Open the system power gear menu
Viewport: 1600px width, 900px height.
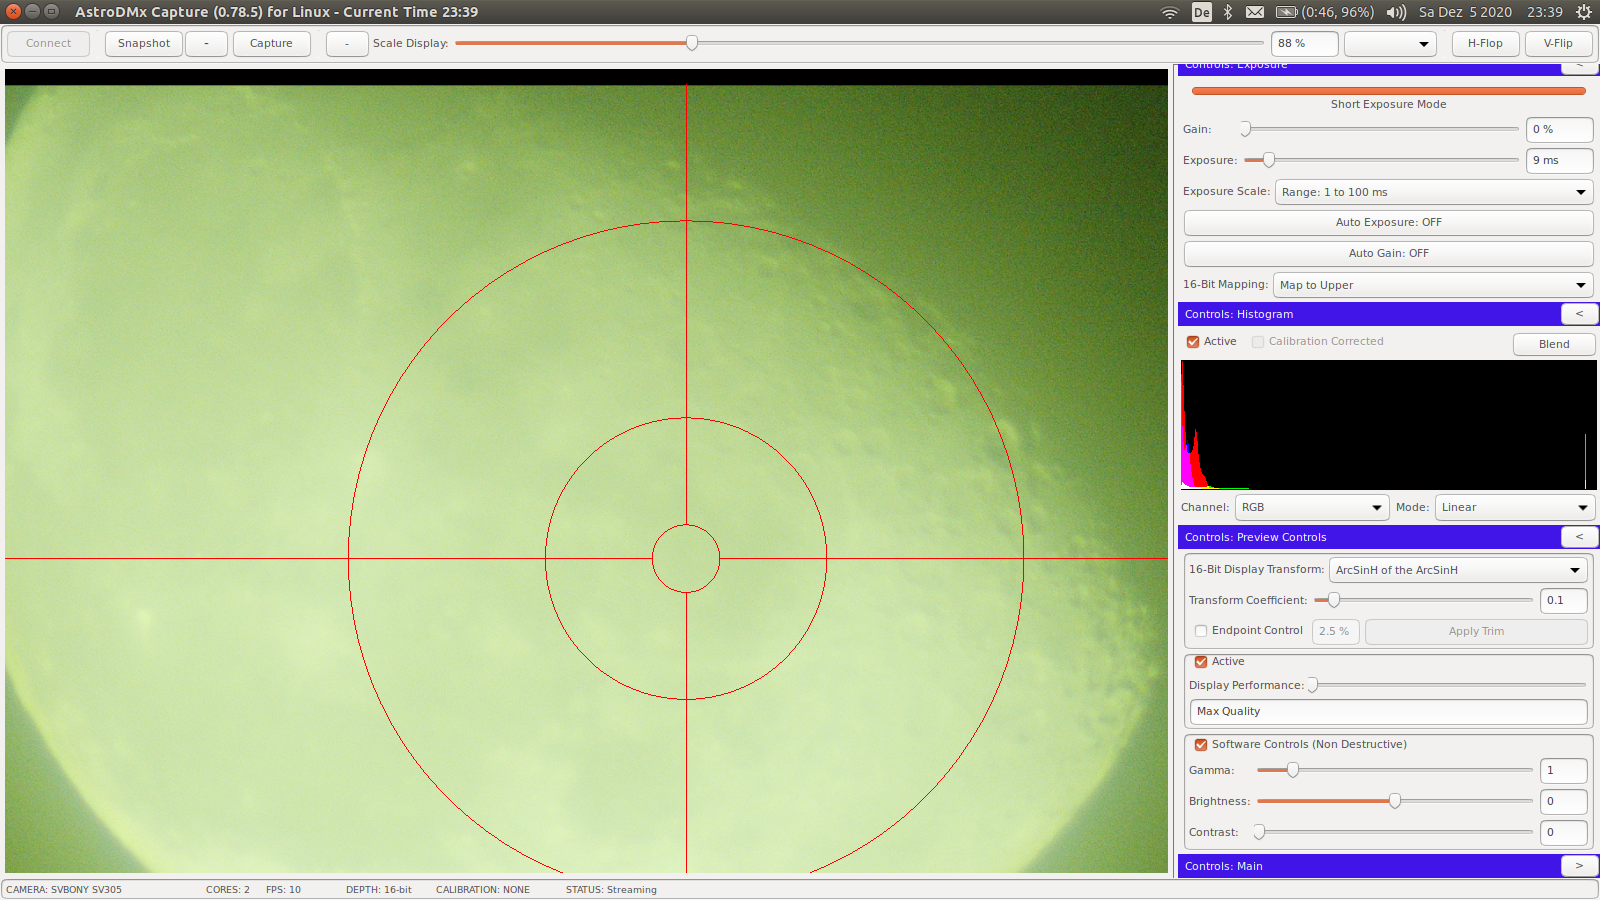click(x=1584, y=12)
